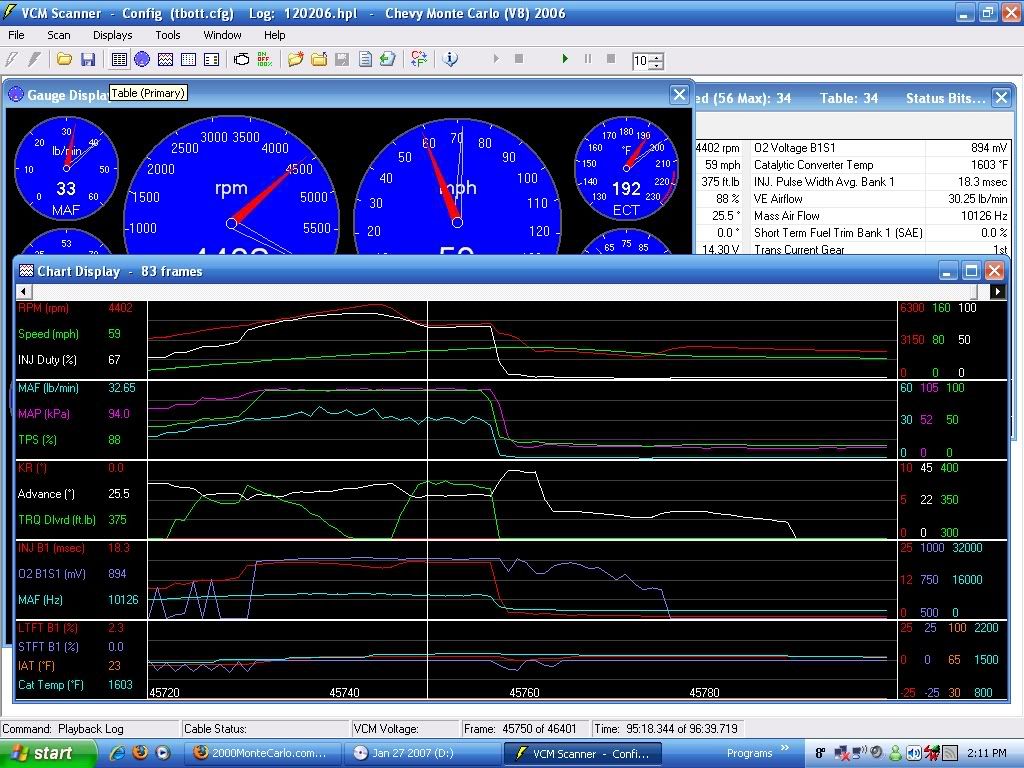The height and width of the screenshot is (768, 1024).
Task: Open the Chart display toolbar icon
Action: [x=165, y=60]
